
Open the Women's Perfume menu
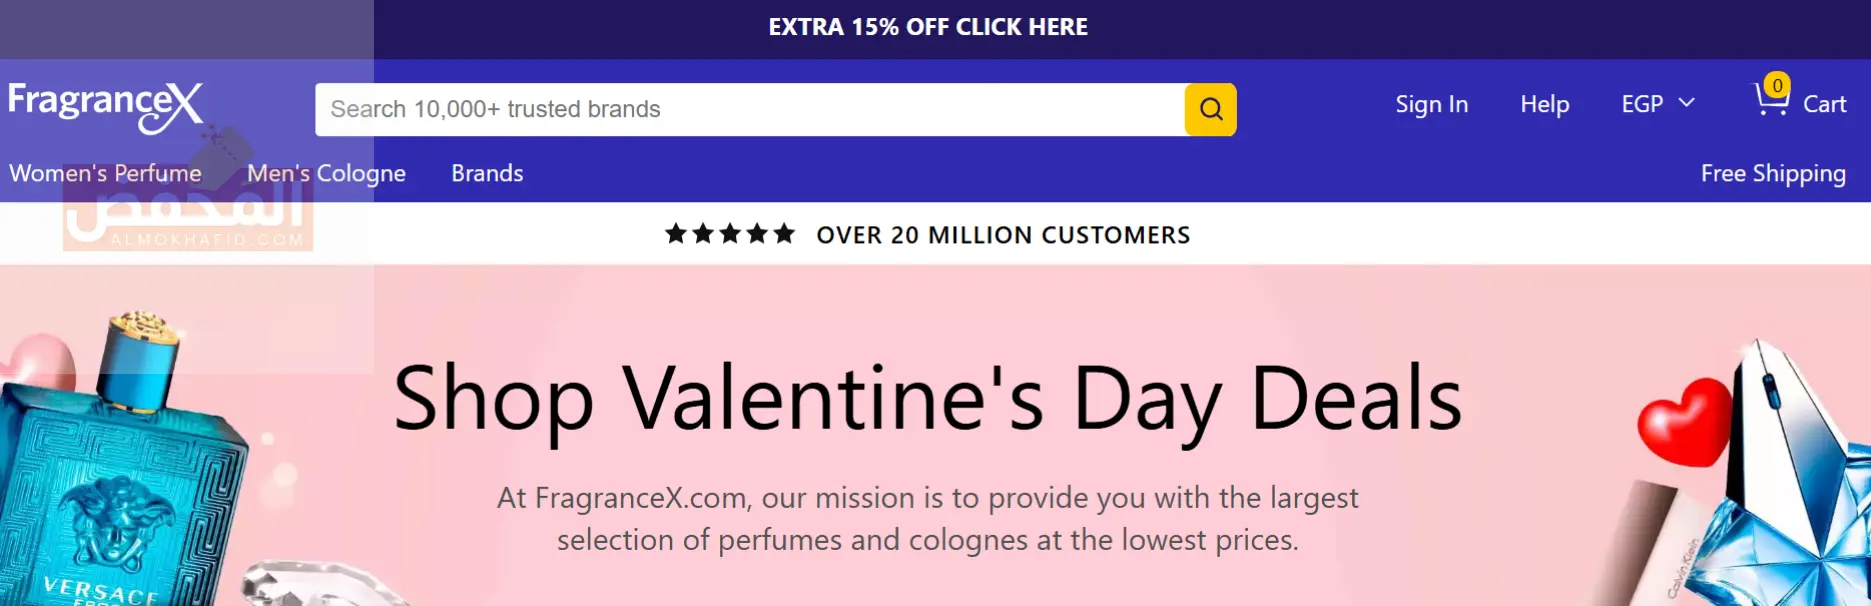click(x=105, y=173)
